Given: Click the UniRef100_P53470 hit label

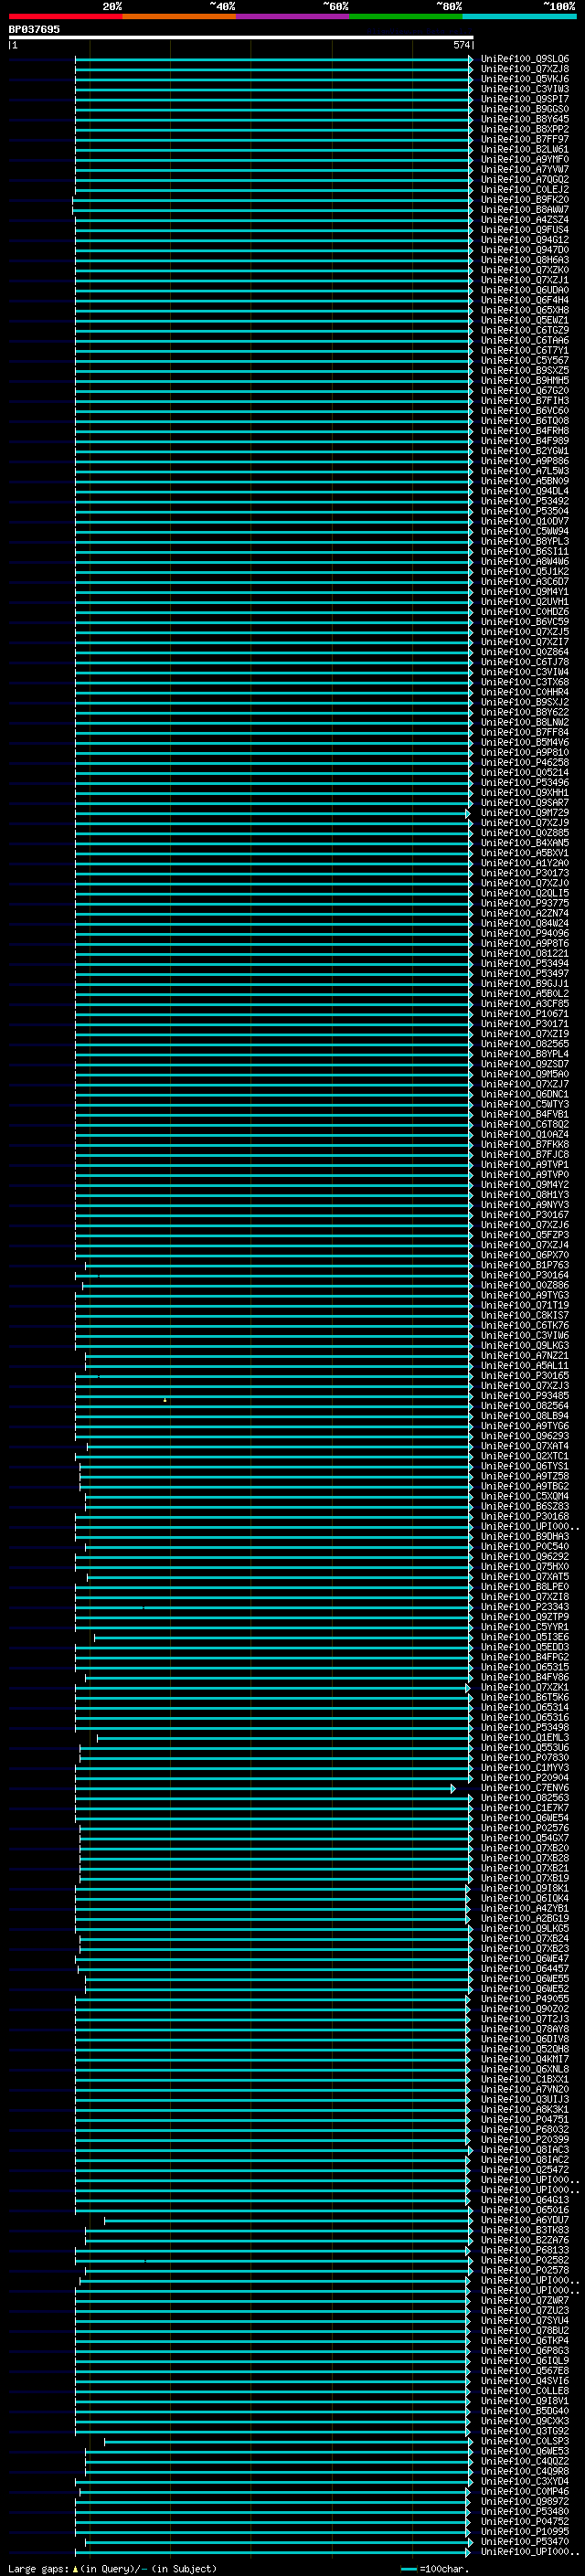Looking at the screenshot, I should point(525,2541).
